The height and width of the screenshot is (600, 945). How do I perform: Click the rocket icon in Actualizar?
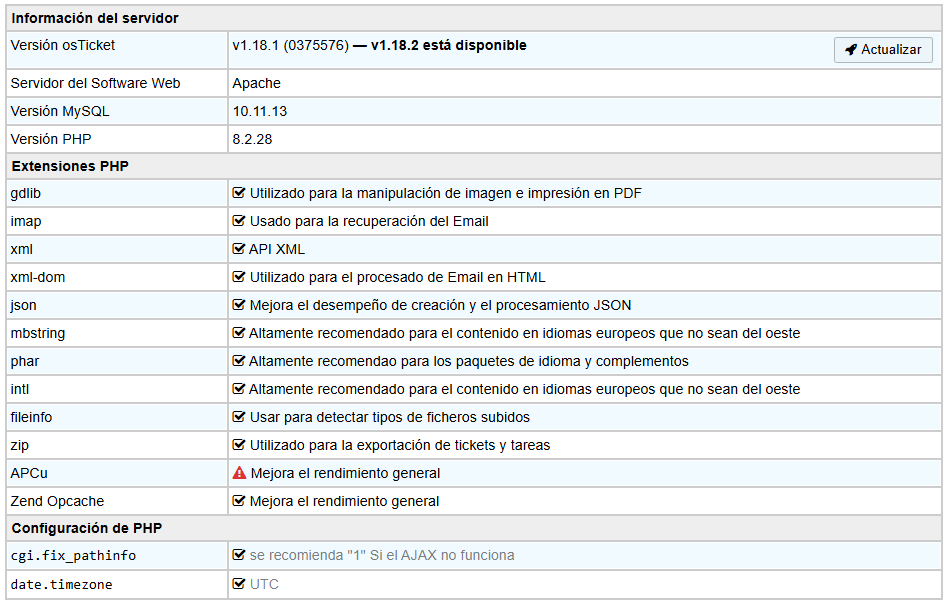[x=851, y=50]
